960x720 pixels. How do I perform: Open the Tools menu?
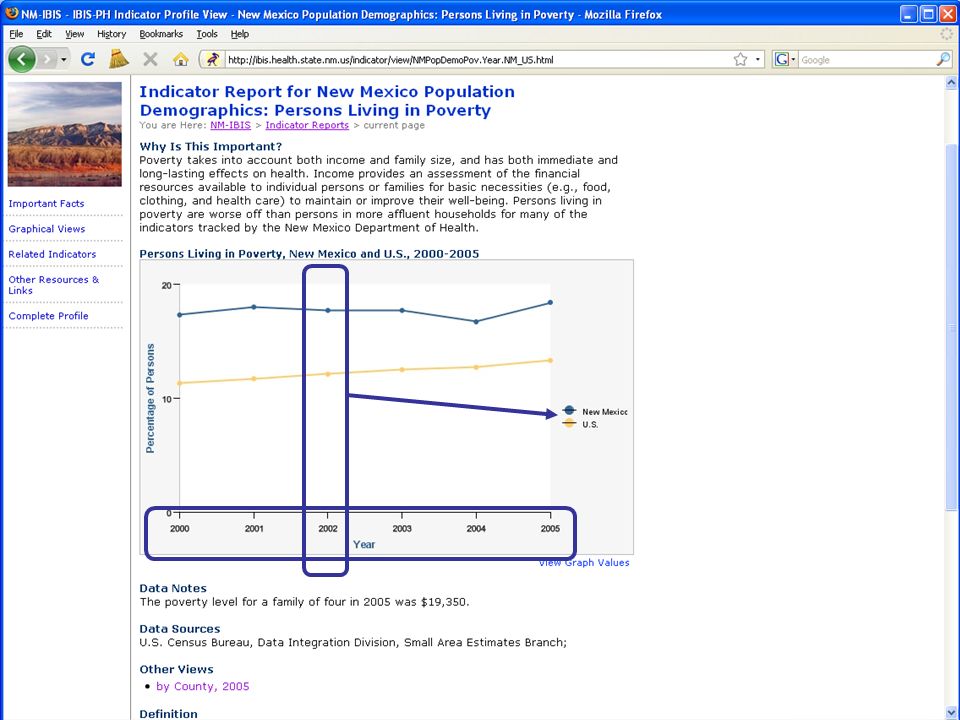click(207, 34)
